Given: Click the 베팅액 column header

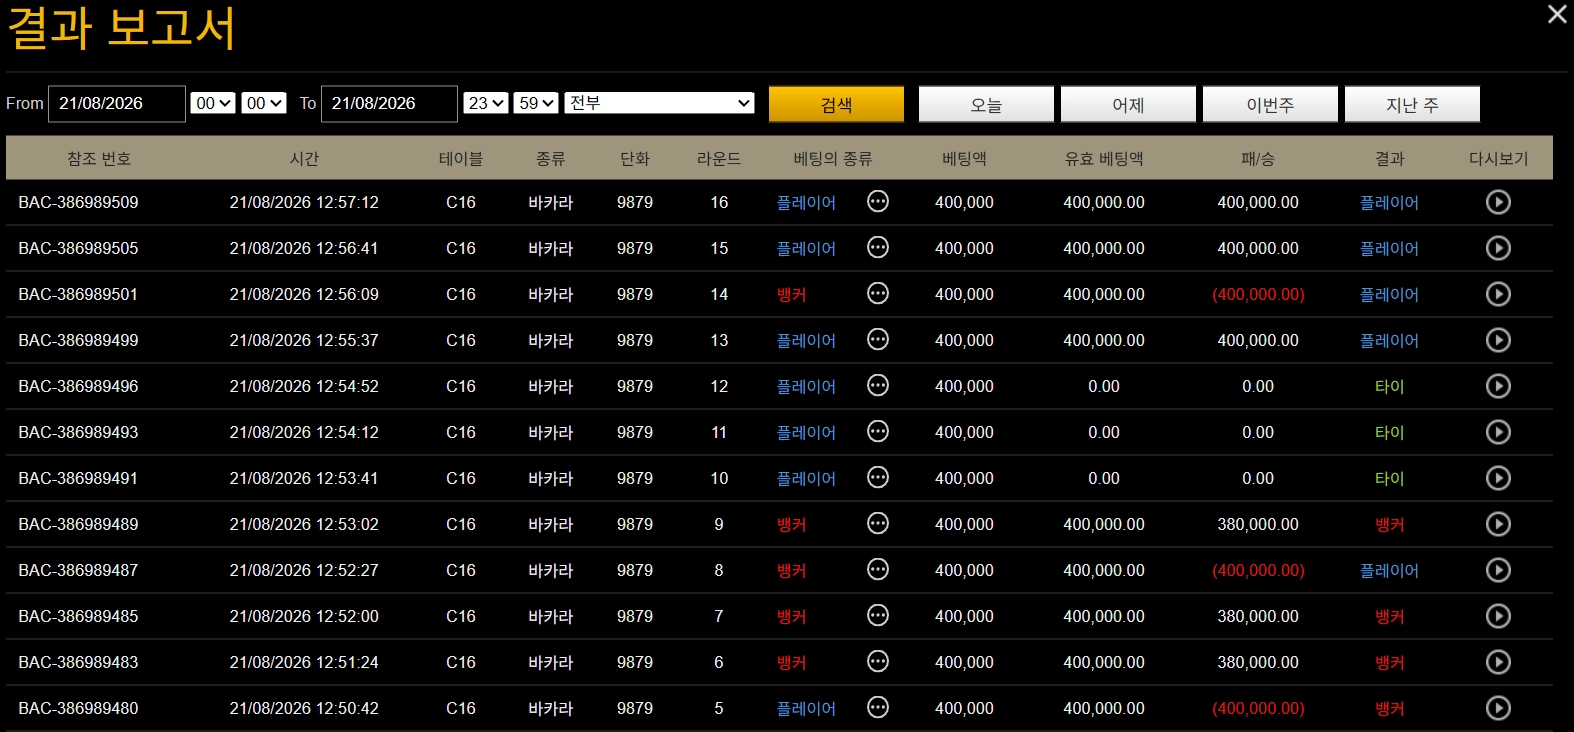Looking at the screenshot, I should [x=964, y=159].
